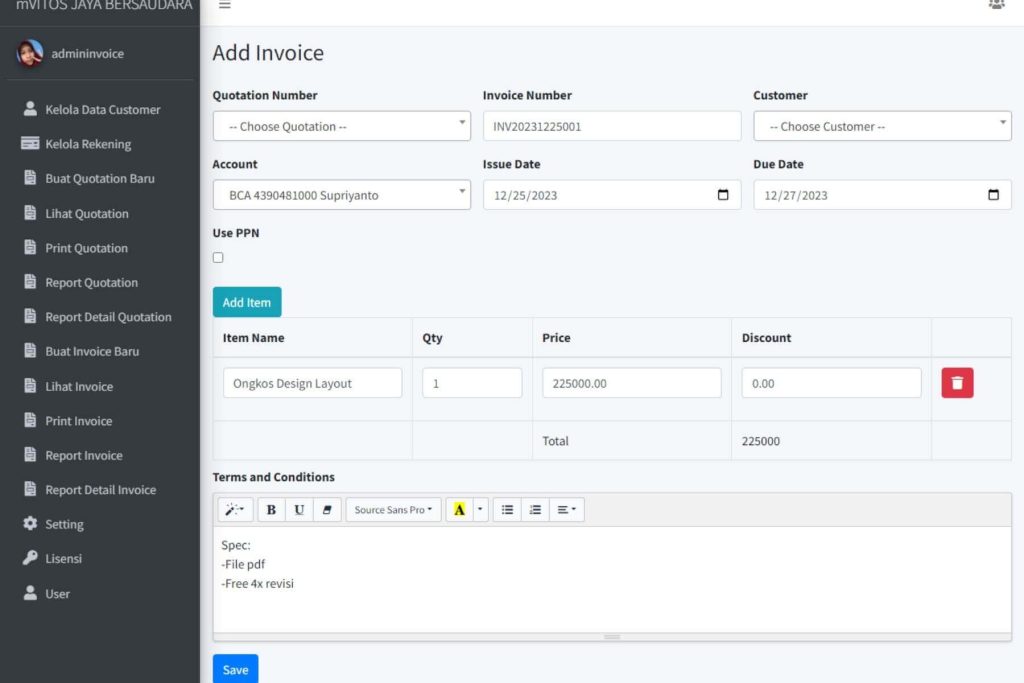Toggle bold formatting in the editor
The height and width of the screenshot is (683, 1024).
271,509
